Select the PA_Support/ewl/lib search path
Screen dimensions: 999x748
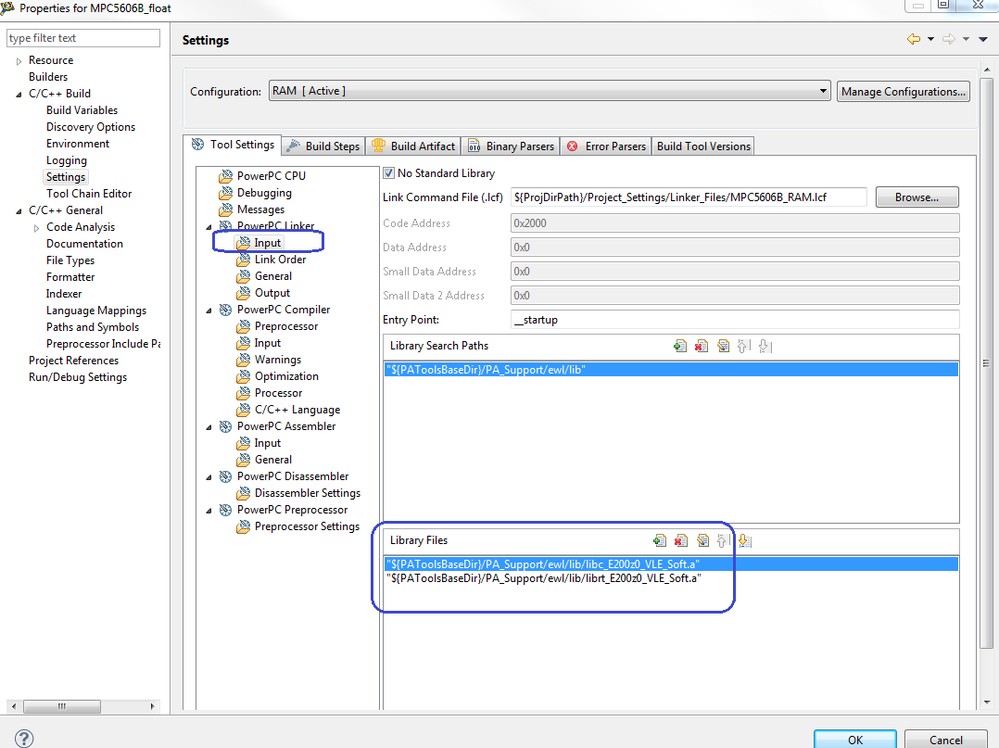(x=671, y=370)
